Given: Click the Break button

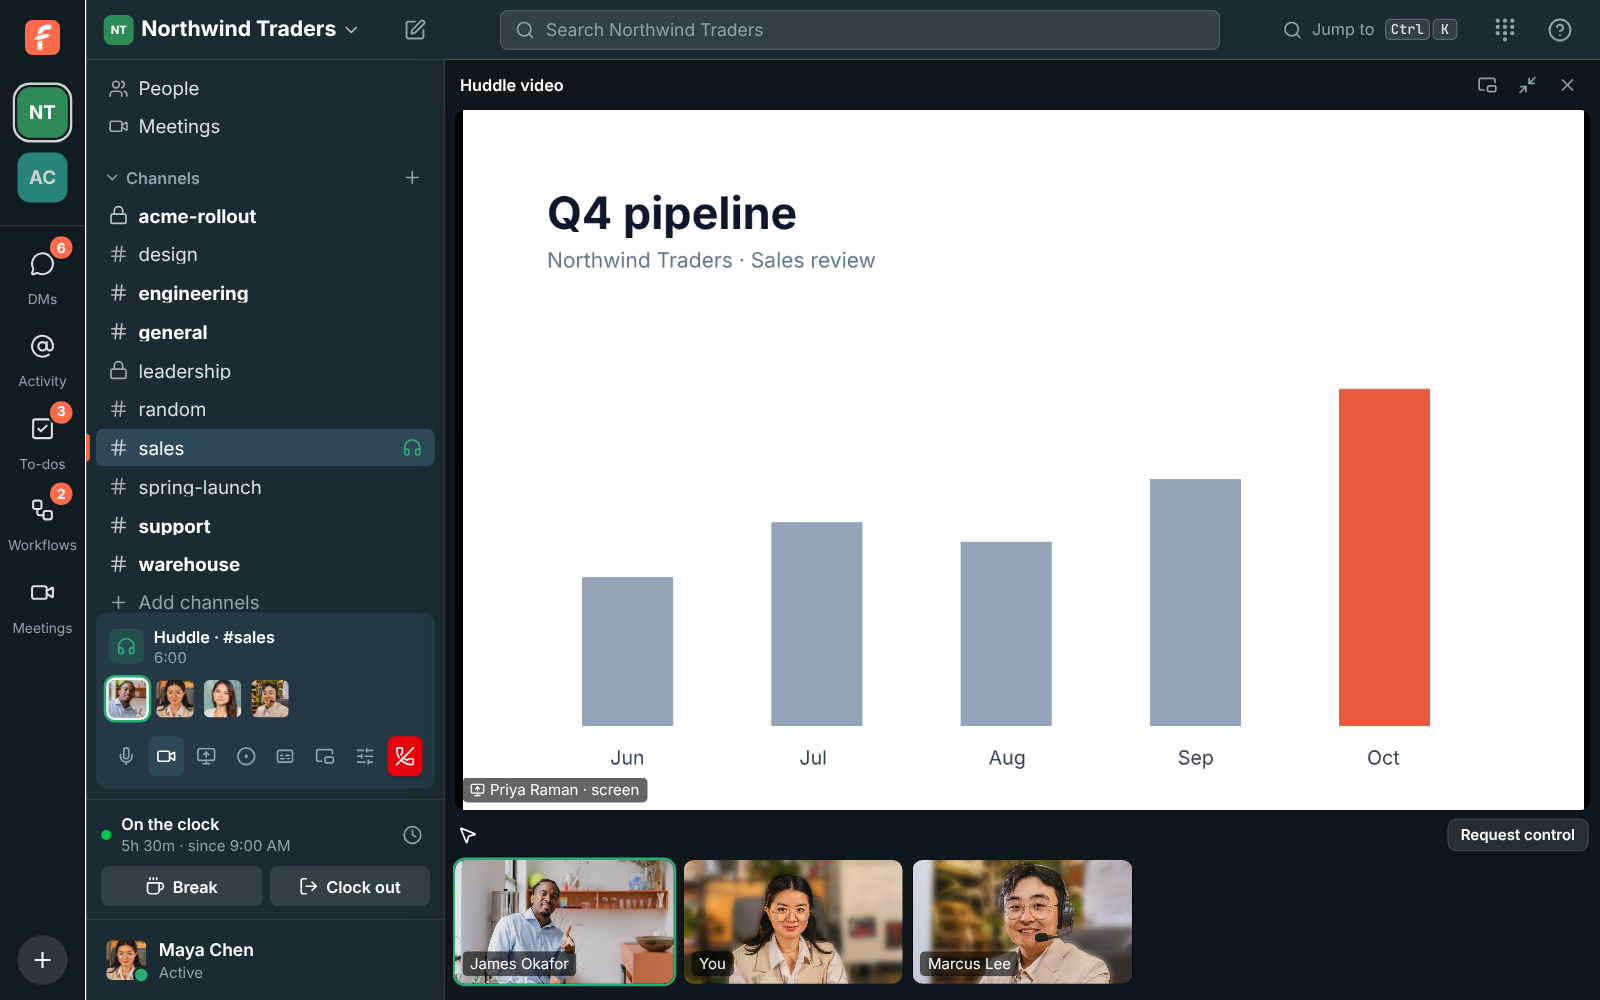Looking at the screenshot, I should pos(182,887).
